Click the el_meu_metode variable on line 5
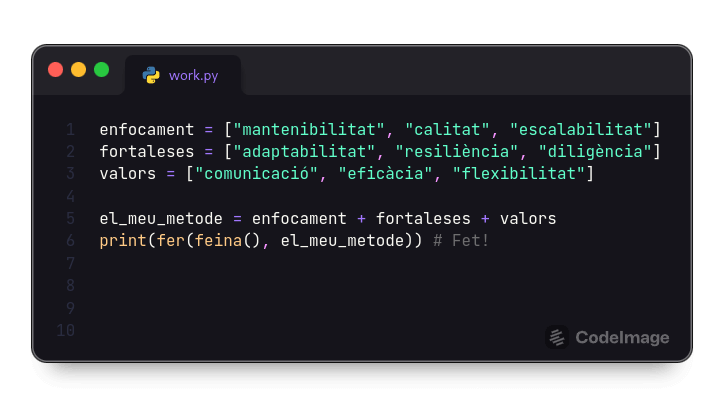The width and height of the screenshot is (724, 407). [161, 219]
